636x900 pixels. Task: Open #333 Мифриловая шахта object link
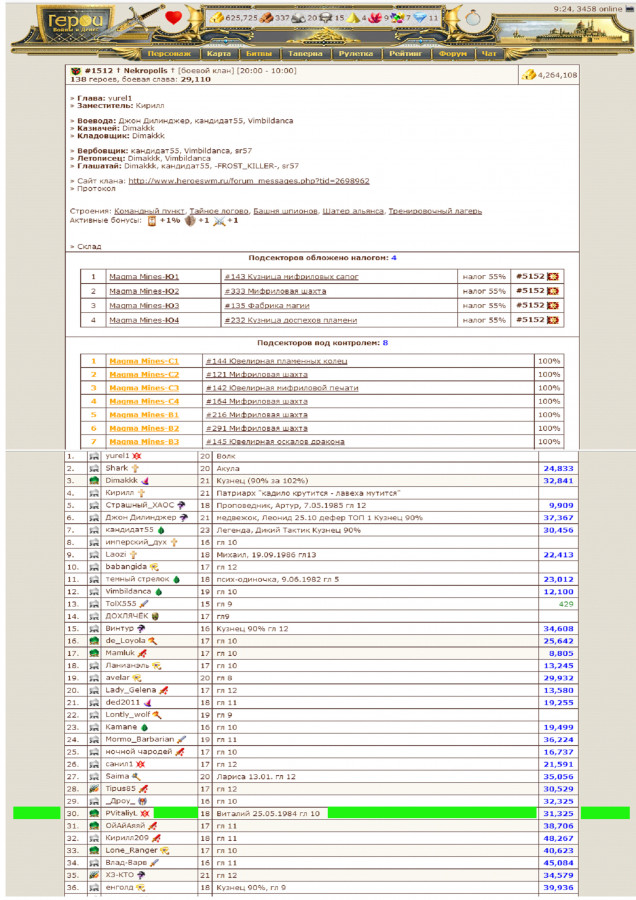coord(275,291)
